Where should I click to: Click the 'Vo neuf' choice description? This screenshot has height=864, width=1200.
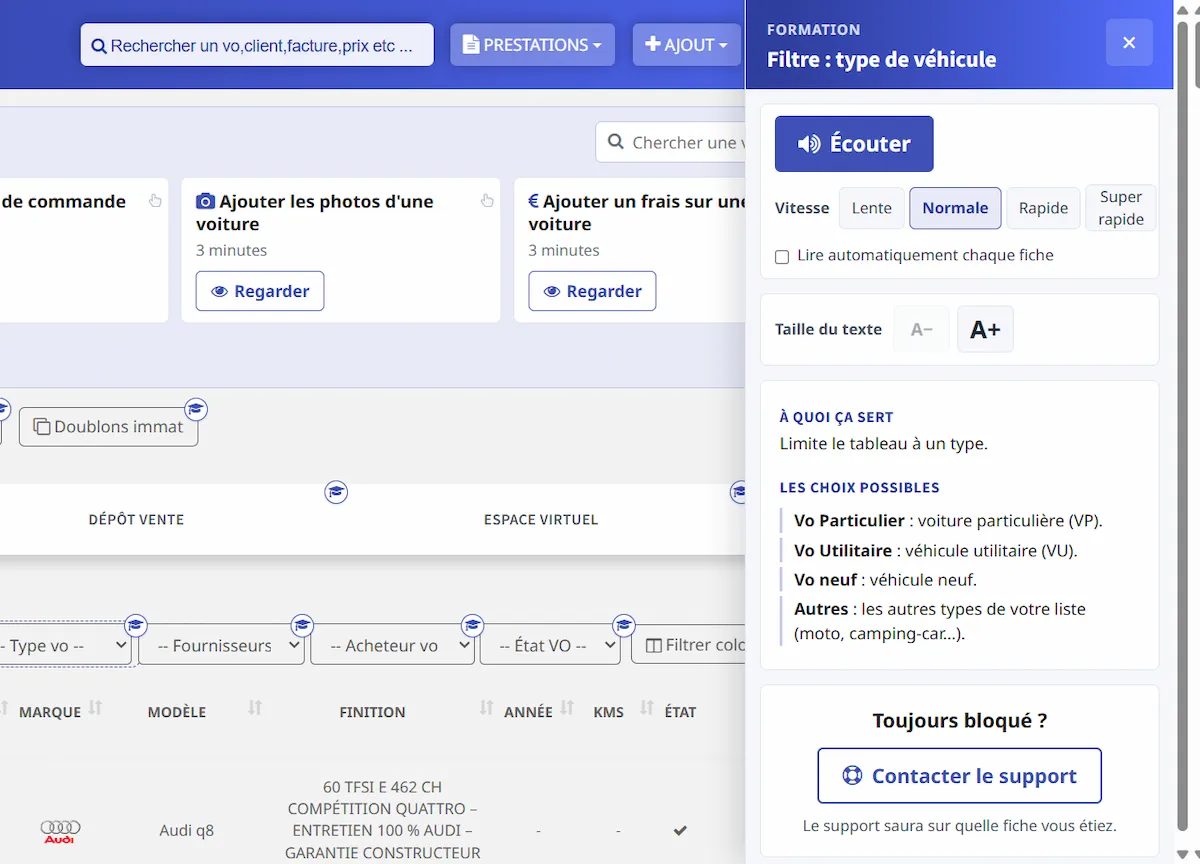pyautogui.click(x=885, y=579)
